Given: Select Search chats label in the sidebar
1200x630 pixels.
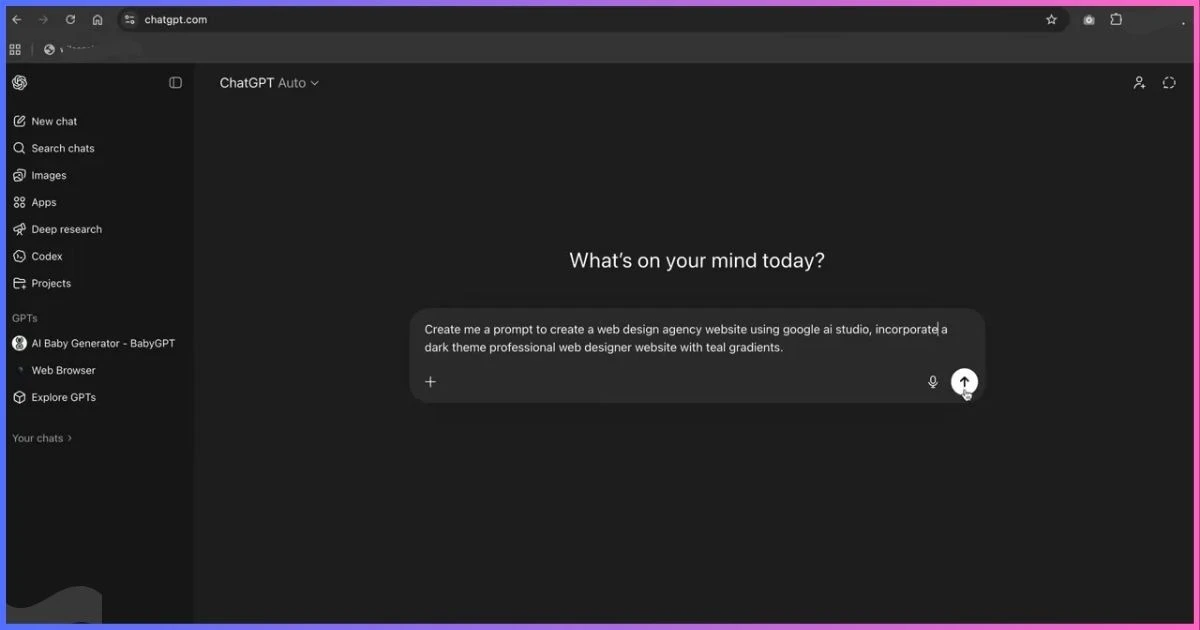Looking at the screenshot, I should [x=63, y=148].
